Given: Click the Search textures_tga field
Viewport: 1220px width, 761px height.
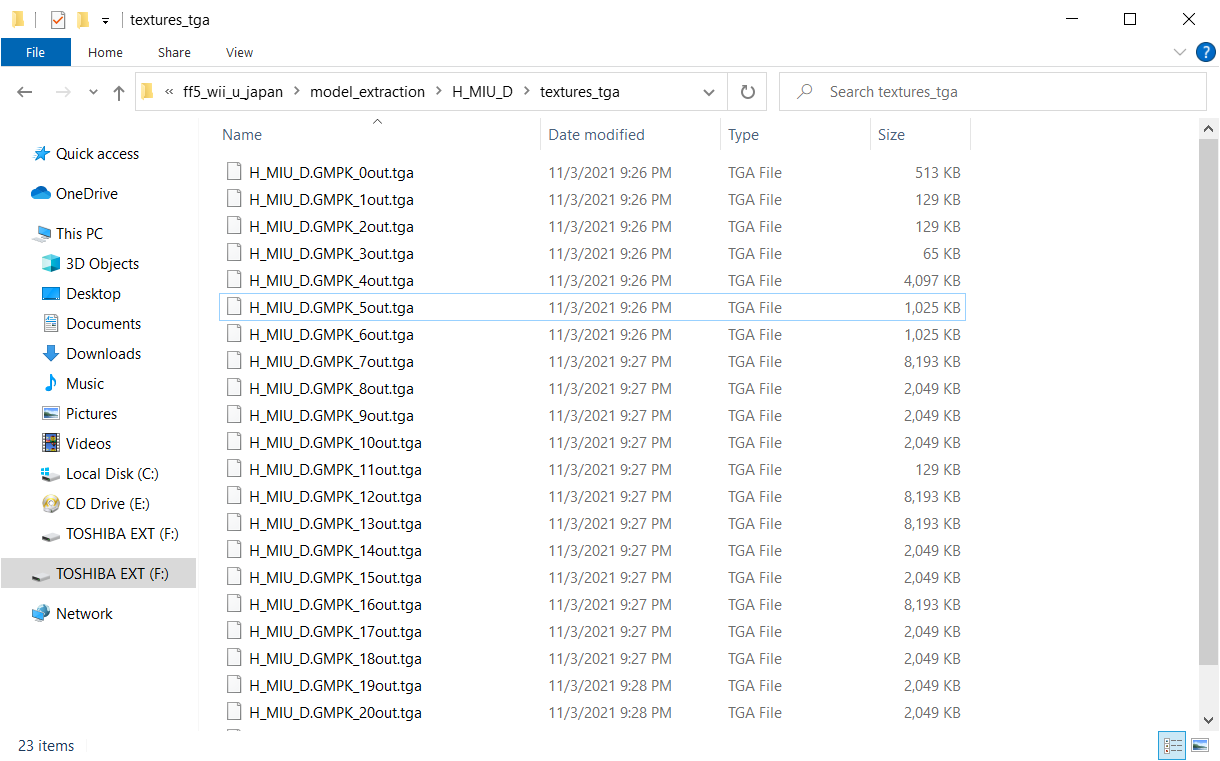Looking at the screenshot, I should click(993, 92).
